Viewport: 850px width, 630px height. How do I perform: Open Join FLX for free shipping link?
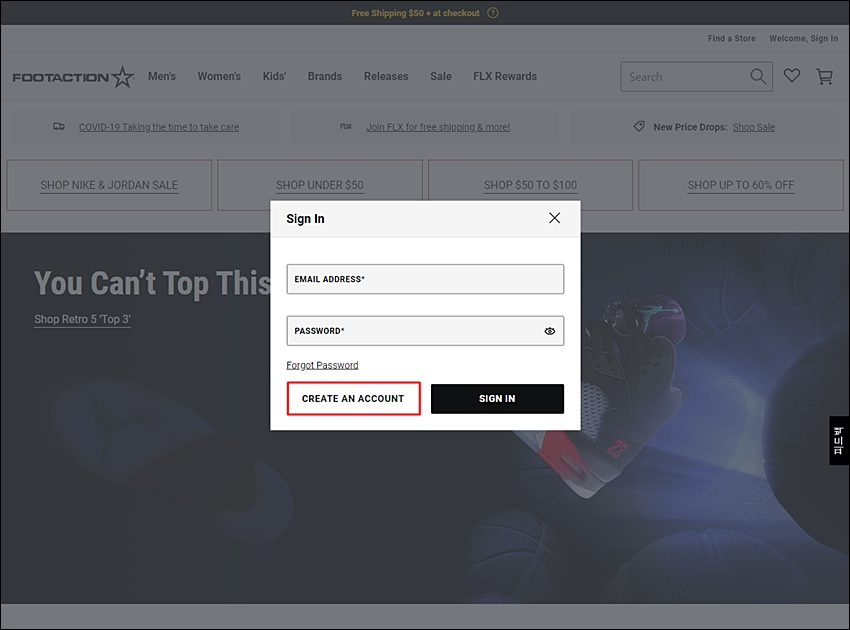click(x=438, y=127)
